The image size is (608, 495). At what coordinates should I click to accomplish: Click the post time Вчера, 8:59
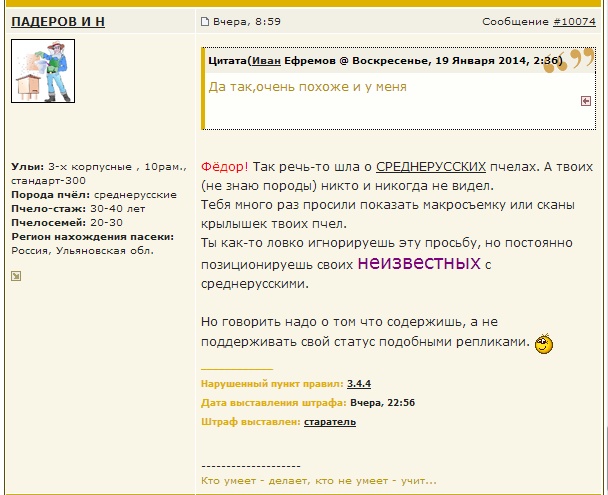coord(247,22)
